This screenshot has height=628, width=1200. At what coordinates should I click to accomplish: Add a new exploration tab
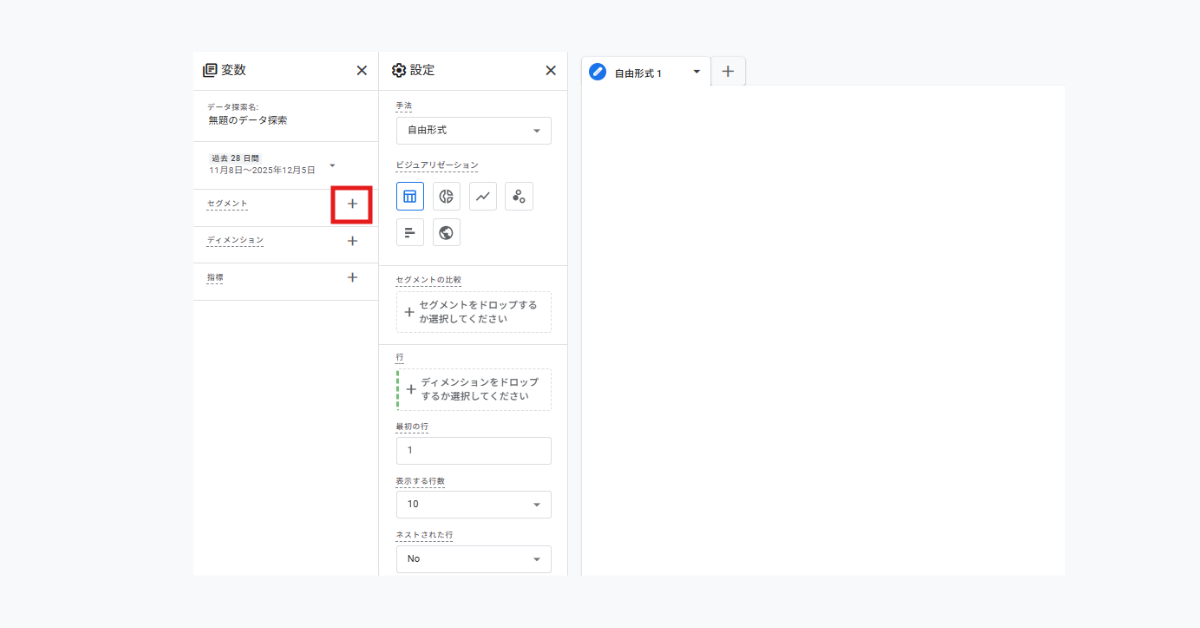[x=728, y=72]
